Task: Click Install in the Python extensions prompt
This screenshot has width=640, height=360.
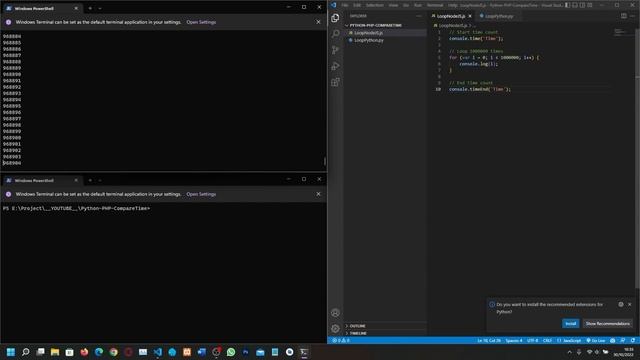Action: tap(571, 324)
